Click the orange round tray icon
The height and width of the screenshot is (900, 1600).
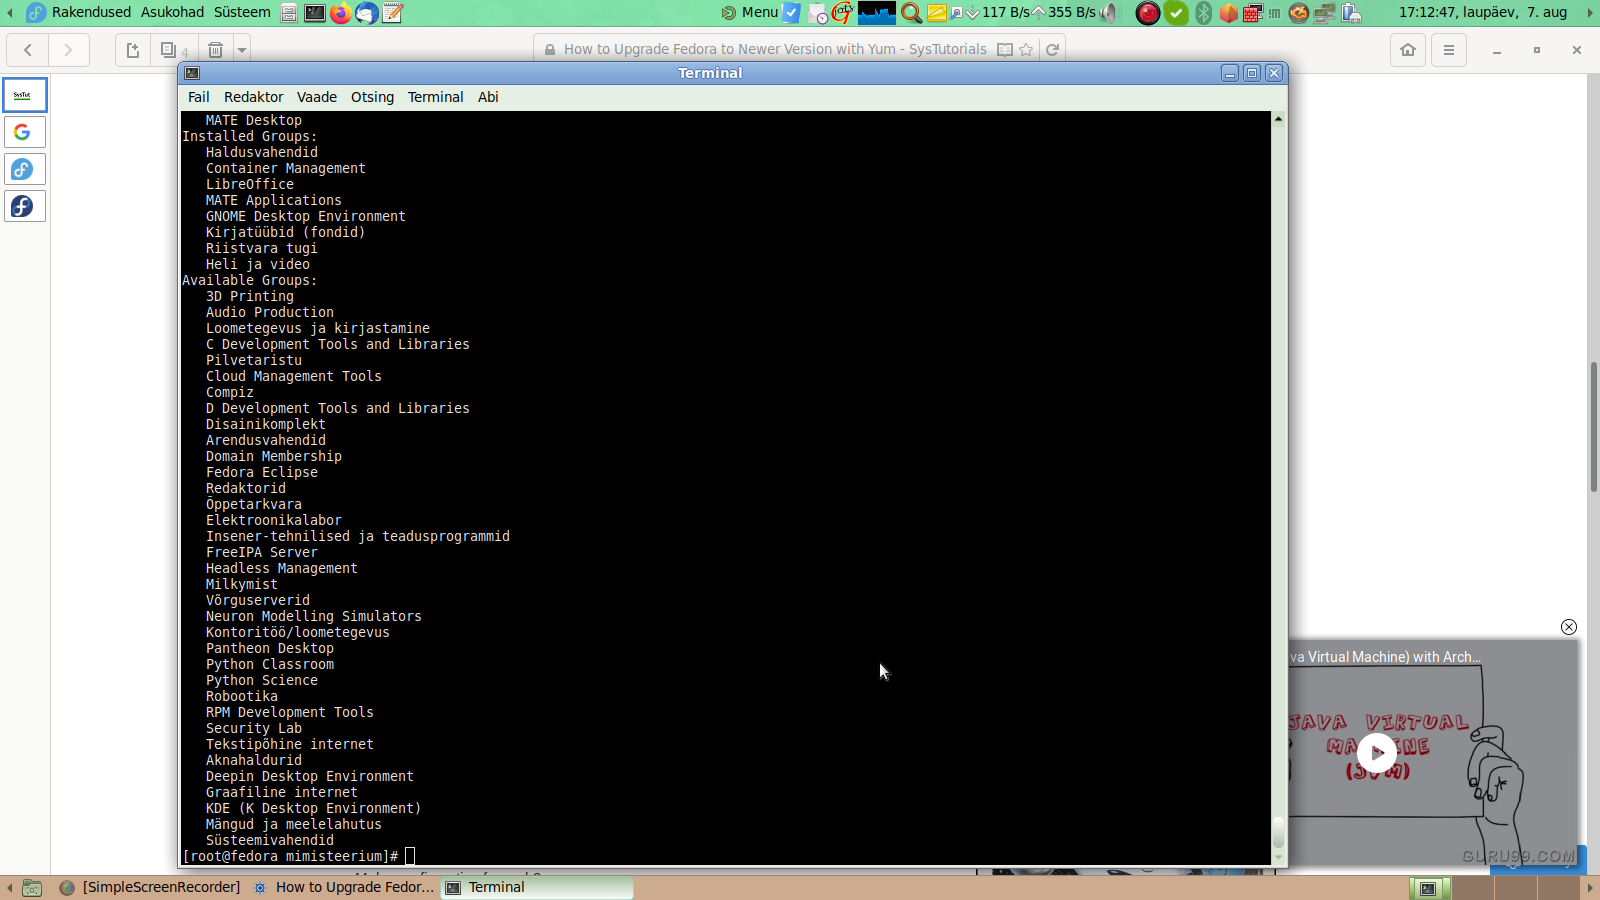coord(1299,13)
